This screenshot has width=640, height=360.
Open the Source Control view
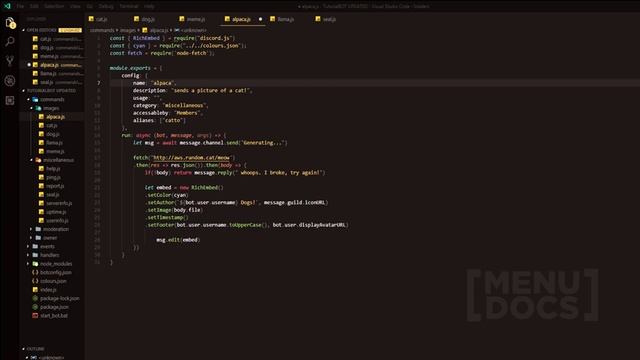click(x=10, y=61)
